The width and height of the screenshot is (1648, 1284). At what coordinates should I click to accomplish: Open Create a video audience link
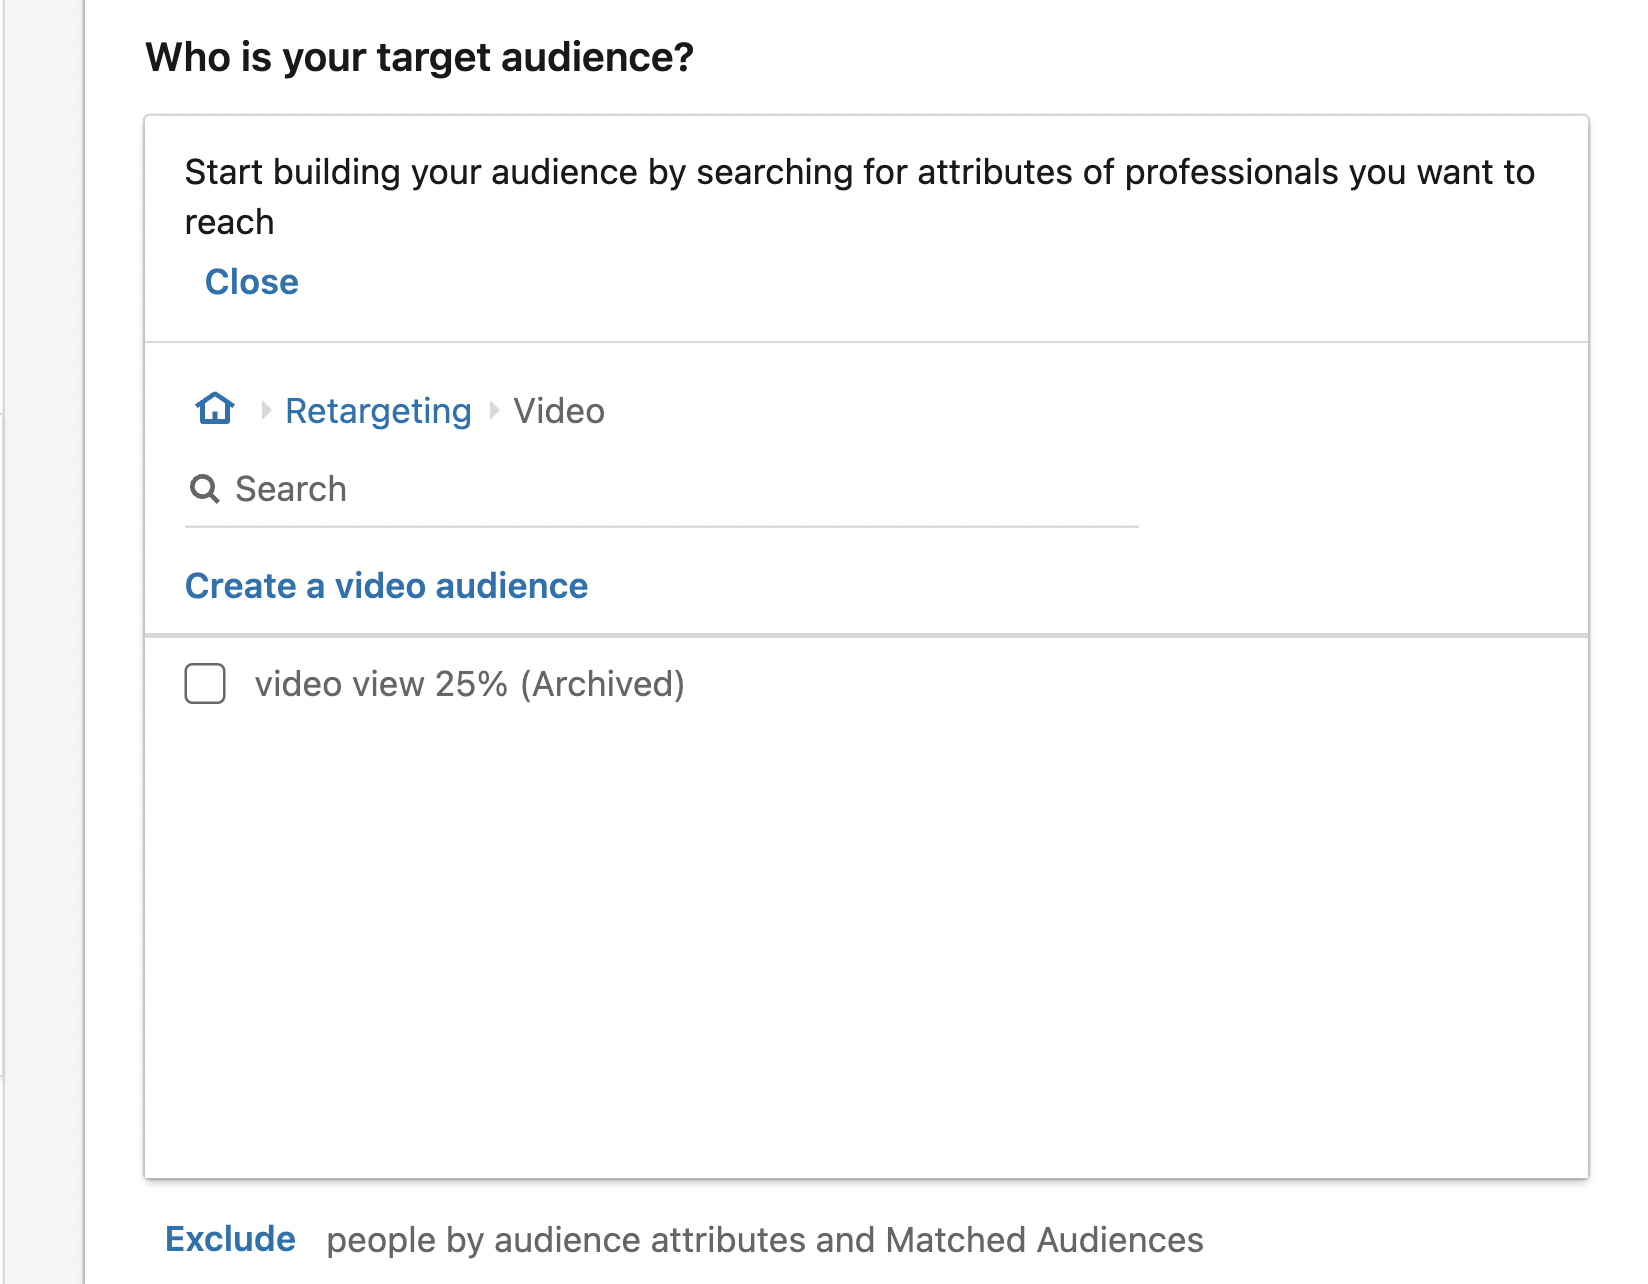click(387, 586)
